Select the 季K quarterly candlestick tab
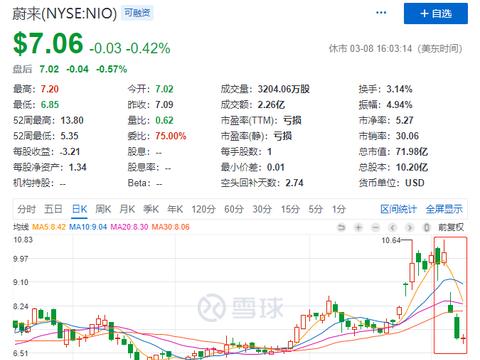Viewport: 480px width, 360px height. click(151, 209)
